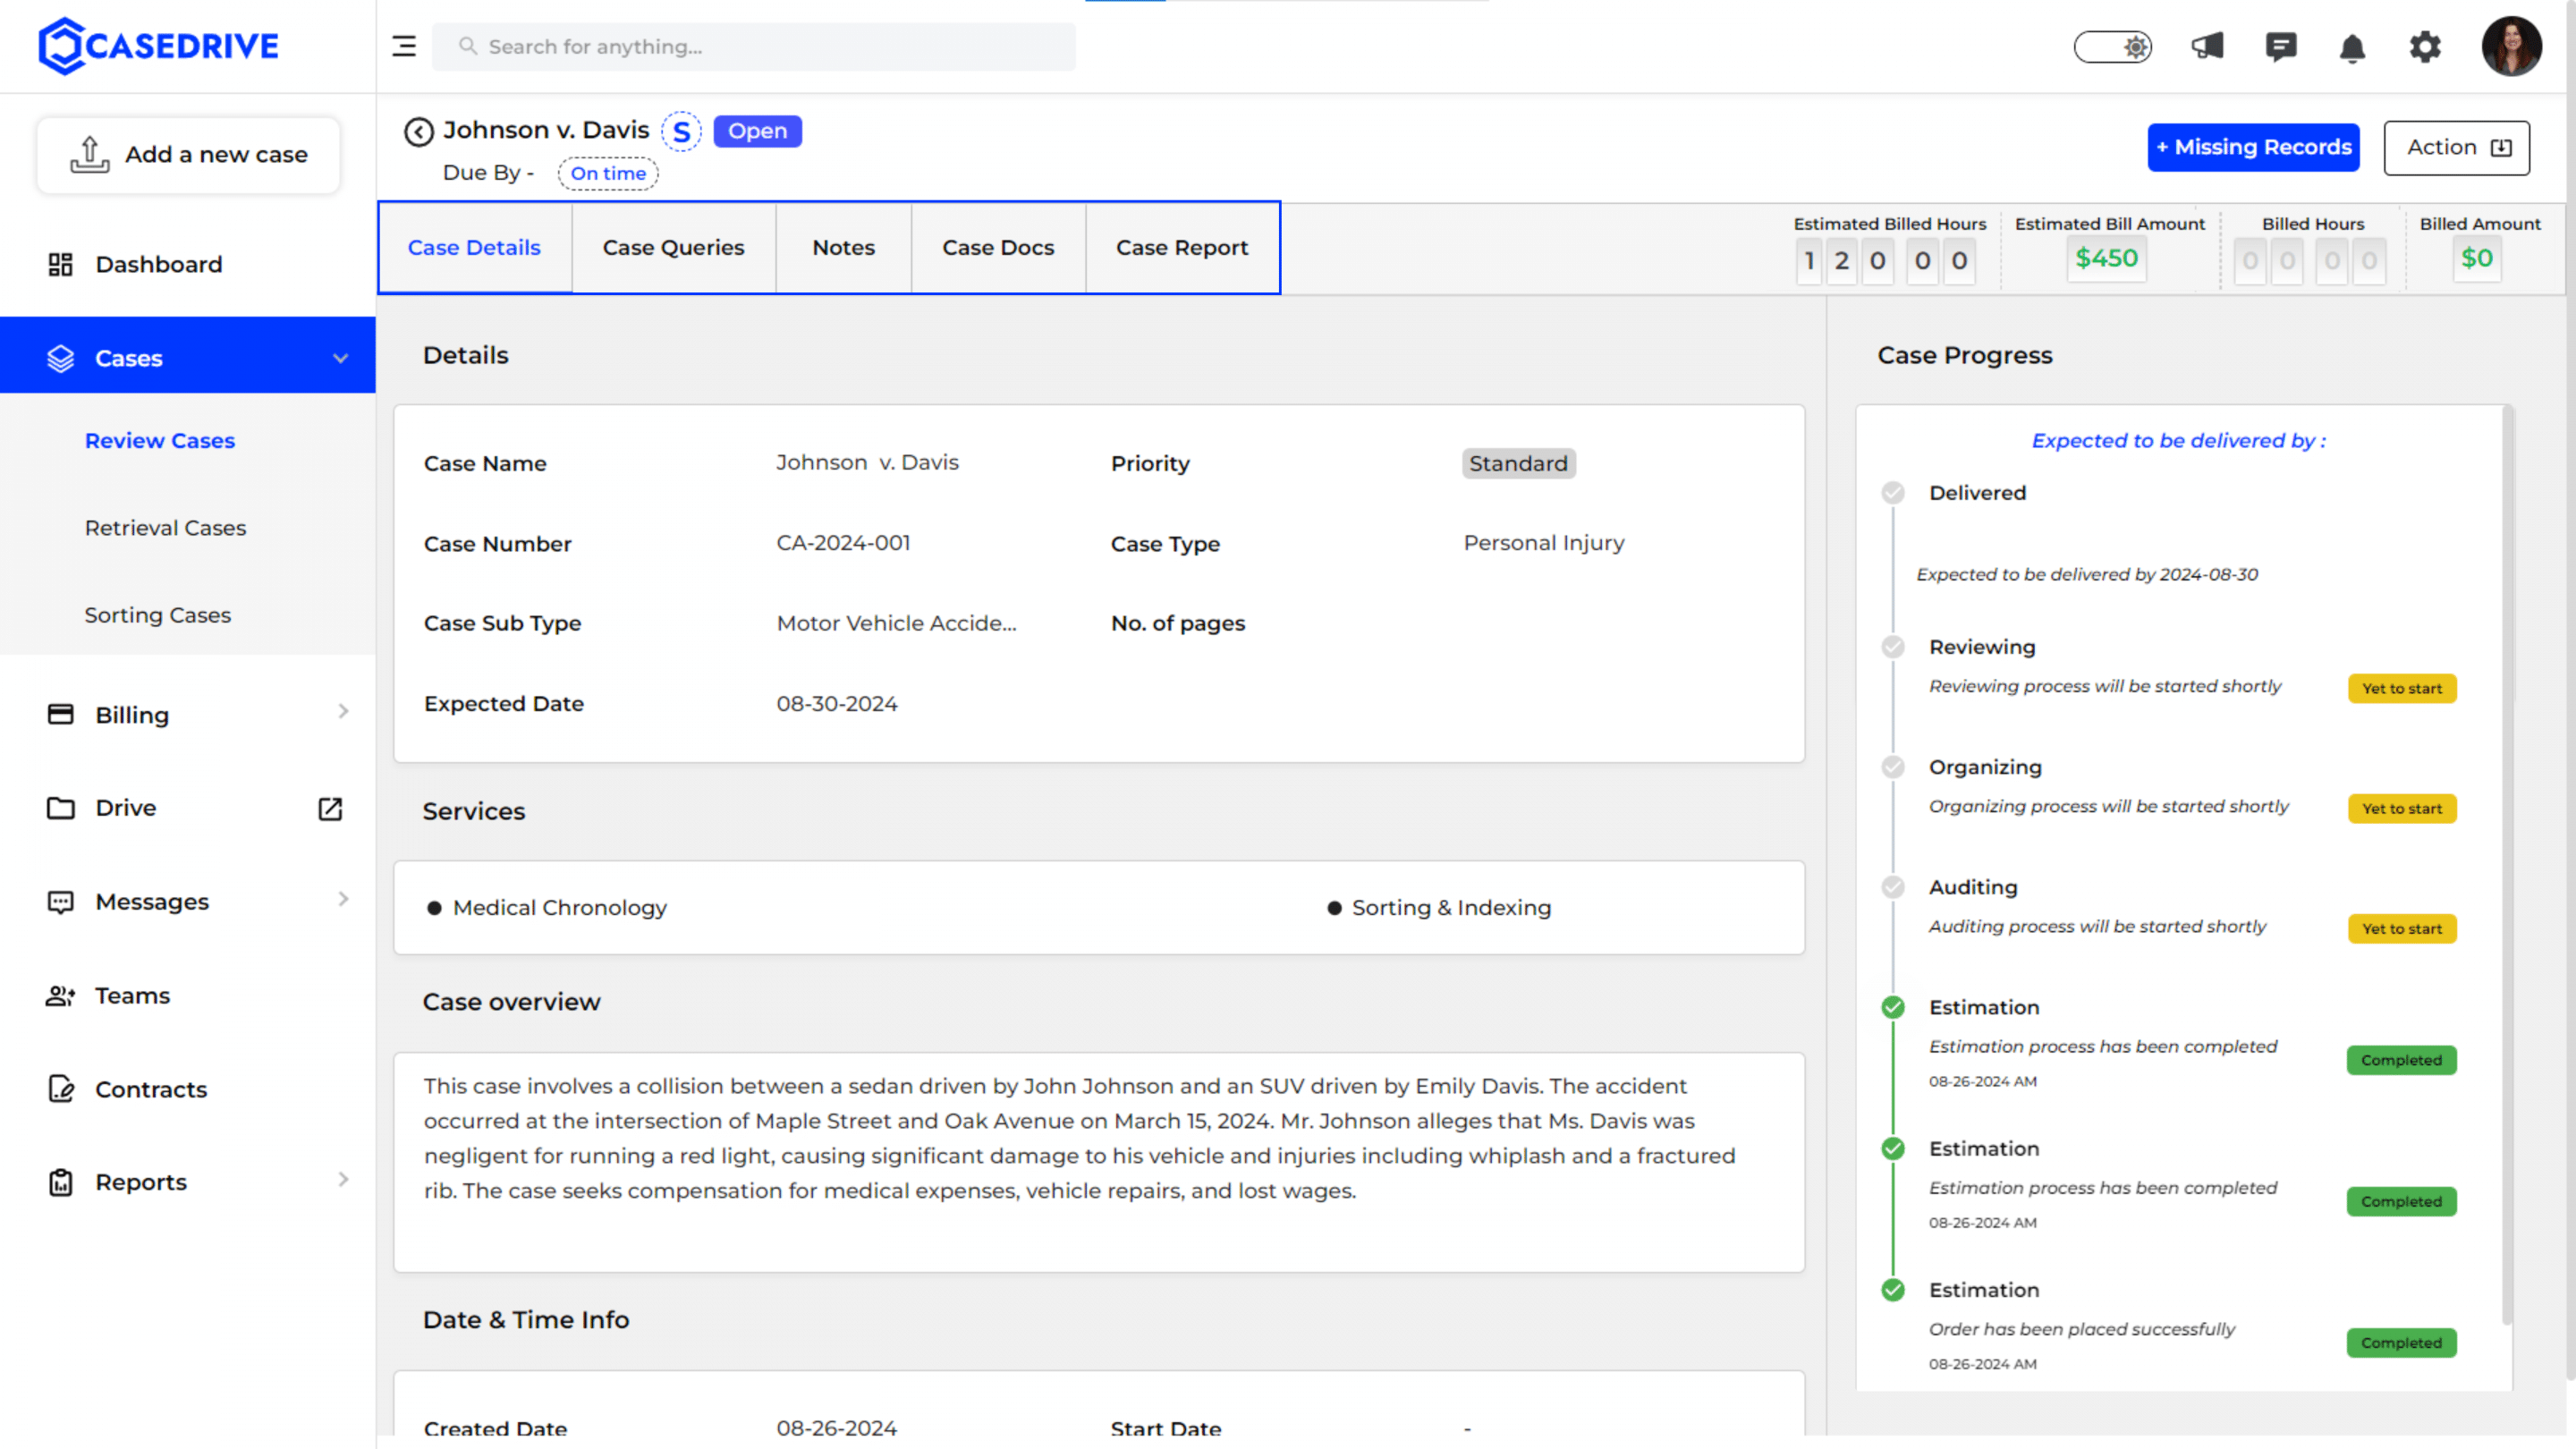The width and height of the screenshot is (2576, 1449).
Task: Toggle the hamburger menu icon
Action: [404, 46]
